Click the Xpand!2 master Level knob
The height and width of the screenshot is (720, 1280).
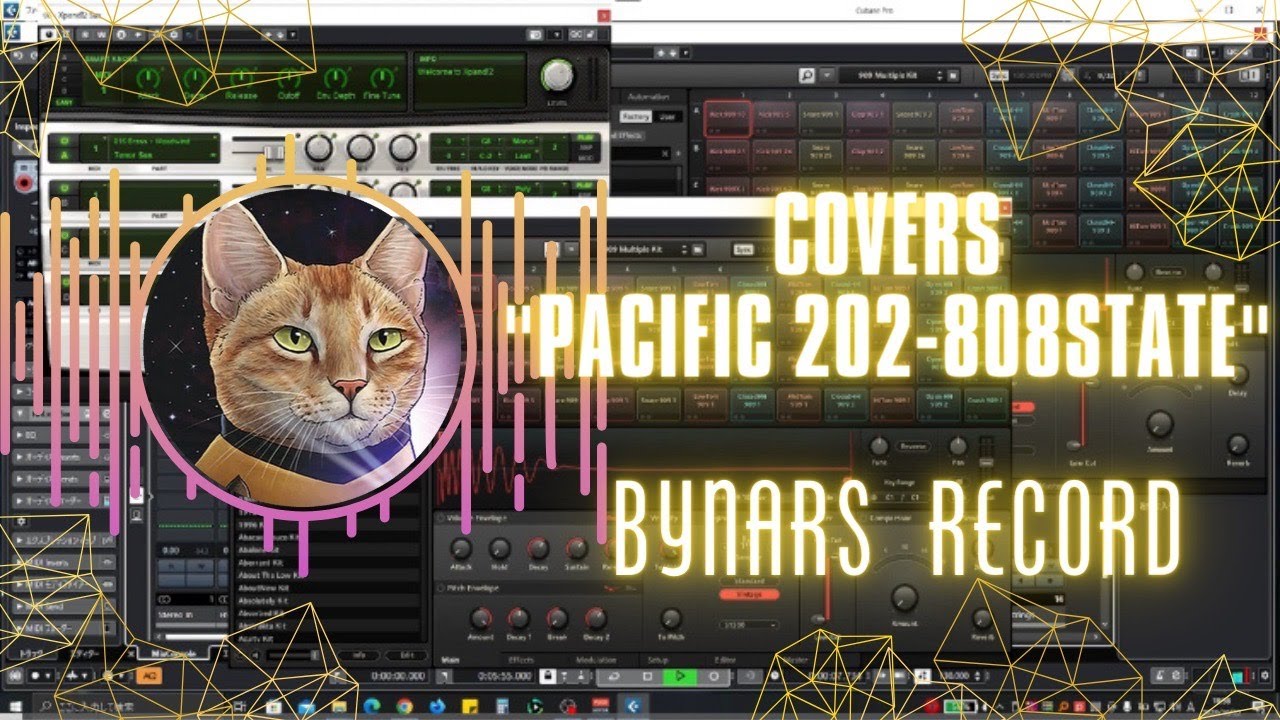coord(558,75)
